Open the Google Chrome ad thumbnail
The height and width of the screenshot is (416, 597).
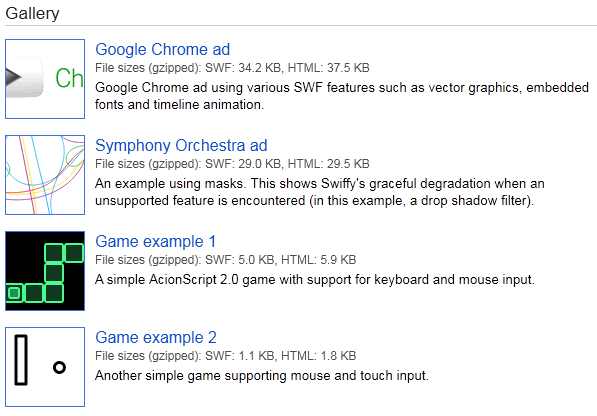click(x=45, y=79)
